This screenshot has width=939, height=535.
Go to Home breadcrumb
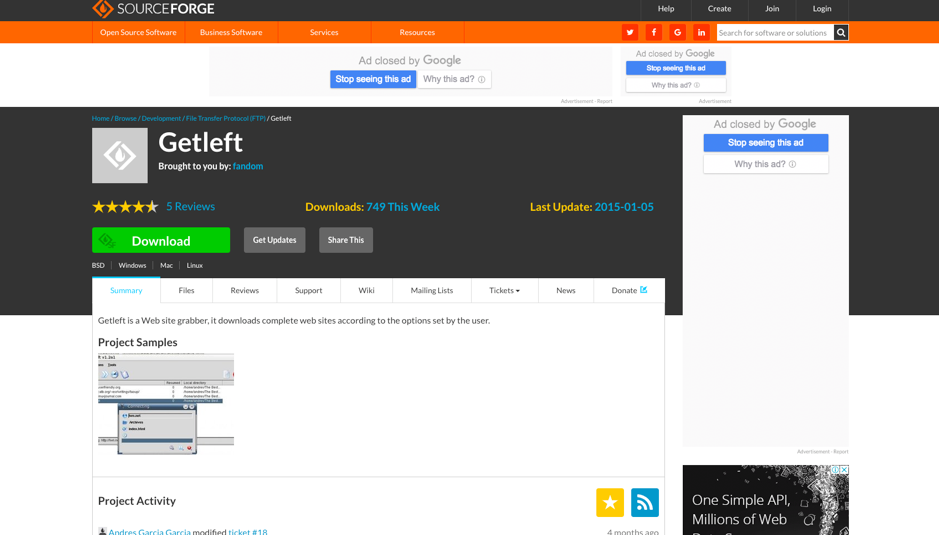click(x=101, y=119)
